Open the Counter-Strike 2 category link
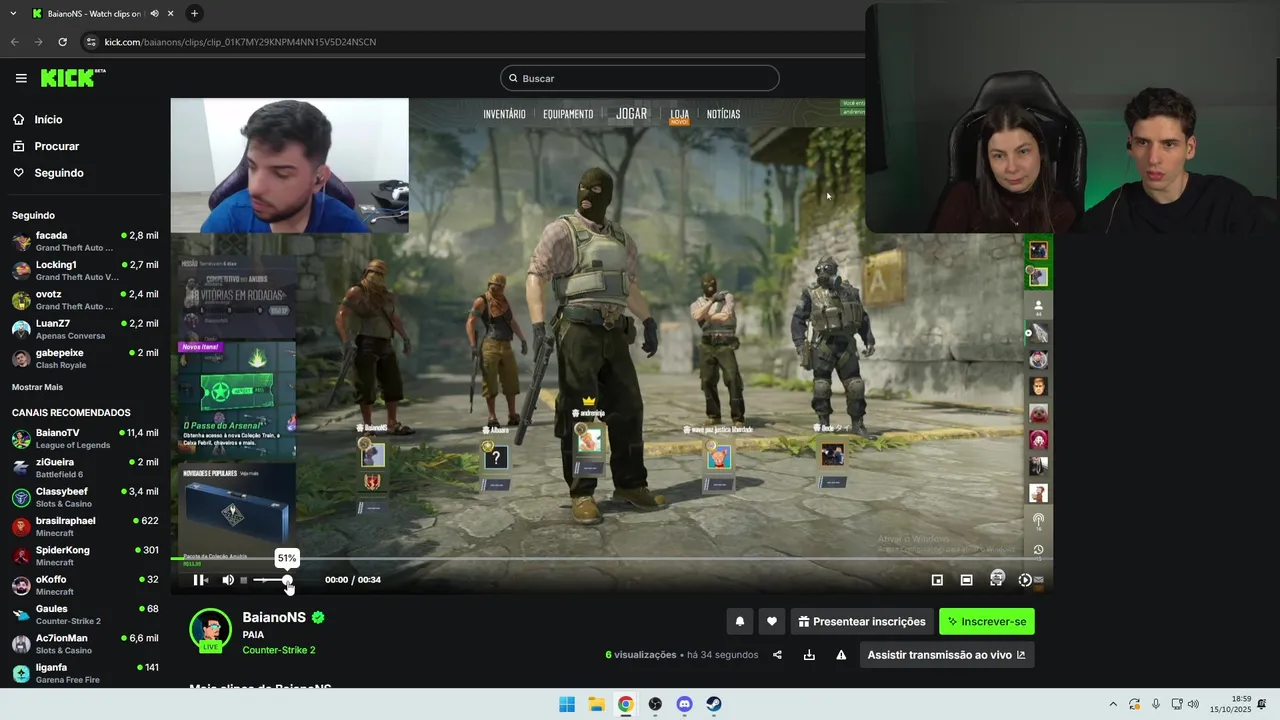 [x=279, y=650]
